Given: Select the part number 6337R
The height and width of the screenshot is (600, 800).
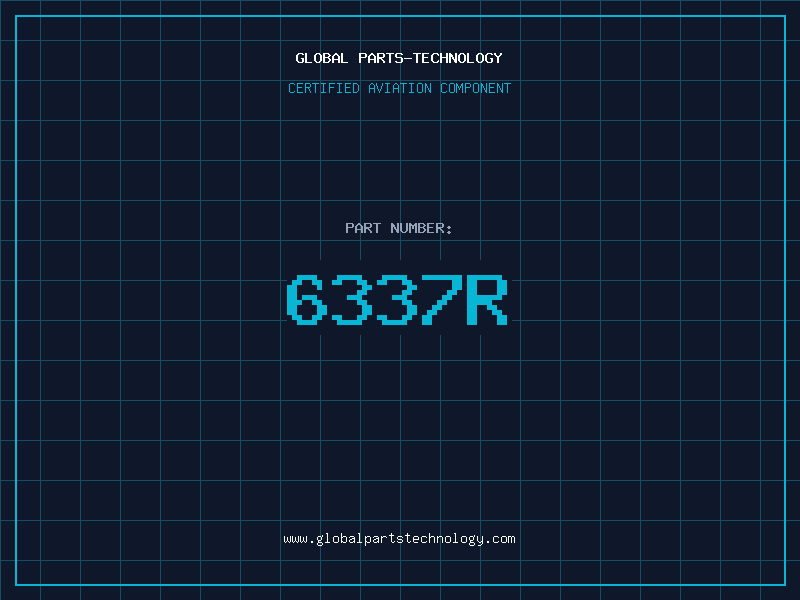Looking at the screenshot, I should click(x=397, y=299).
